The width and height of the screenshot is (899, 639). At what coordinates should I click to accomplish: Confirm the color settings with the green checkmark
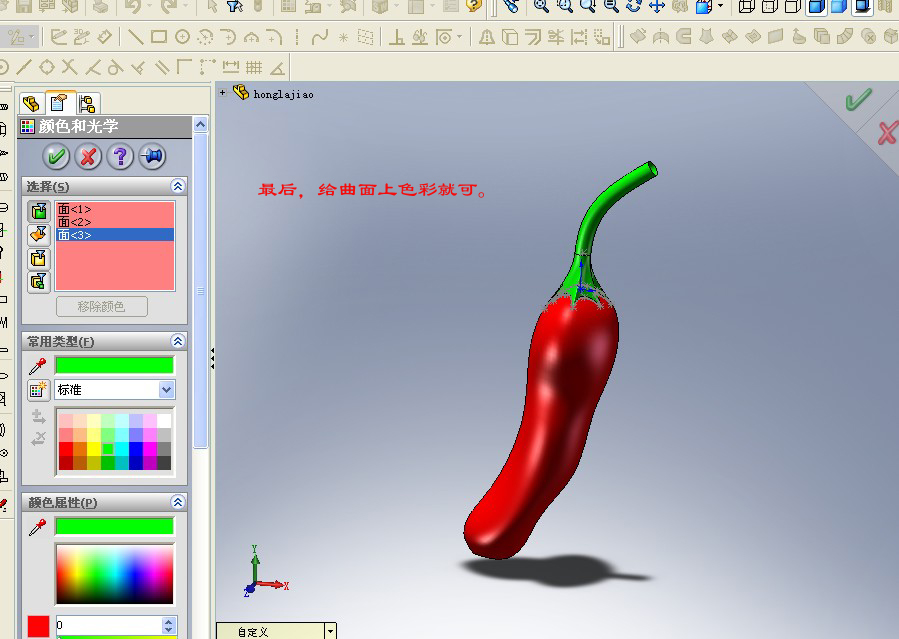pyautogui.click(x=56, y=156)
